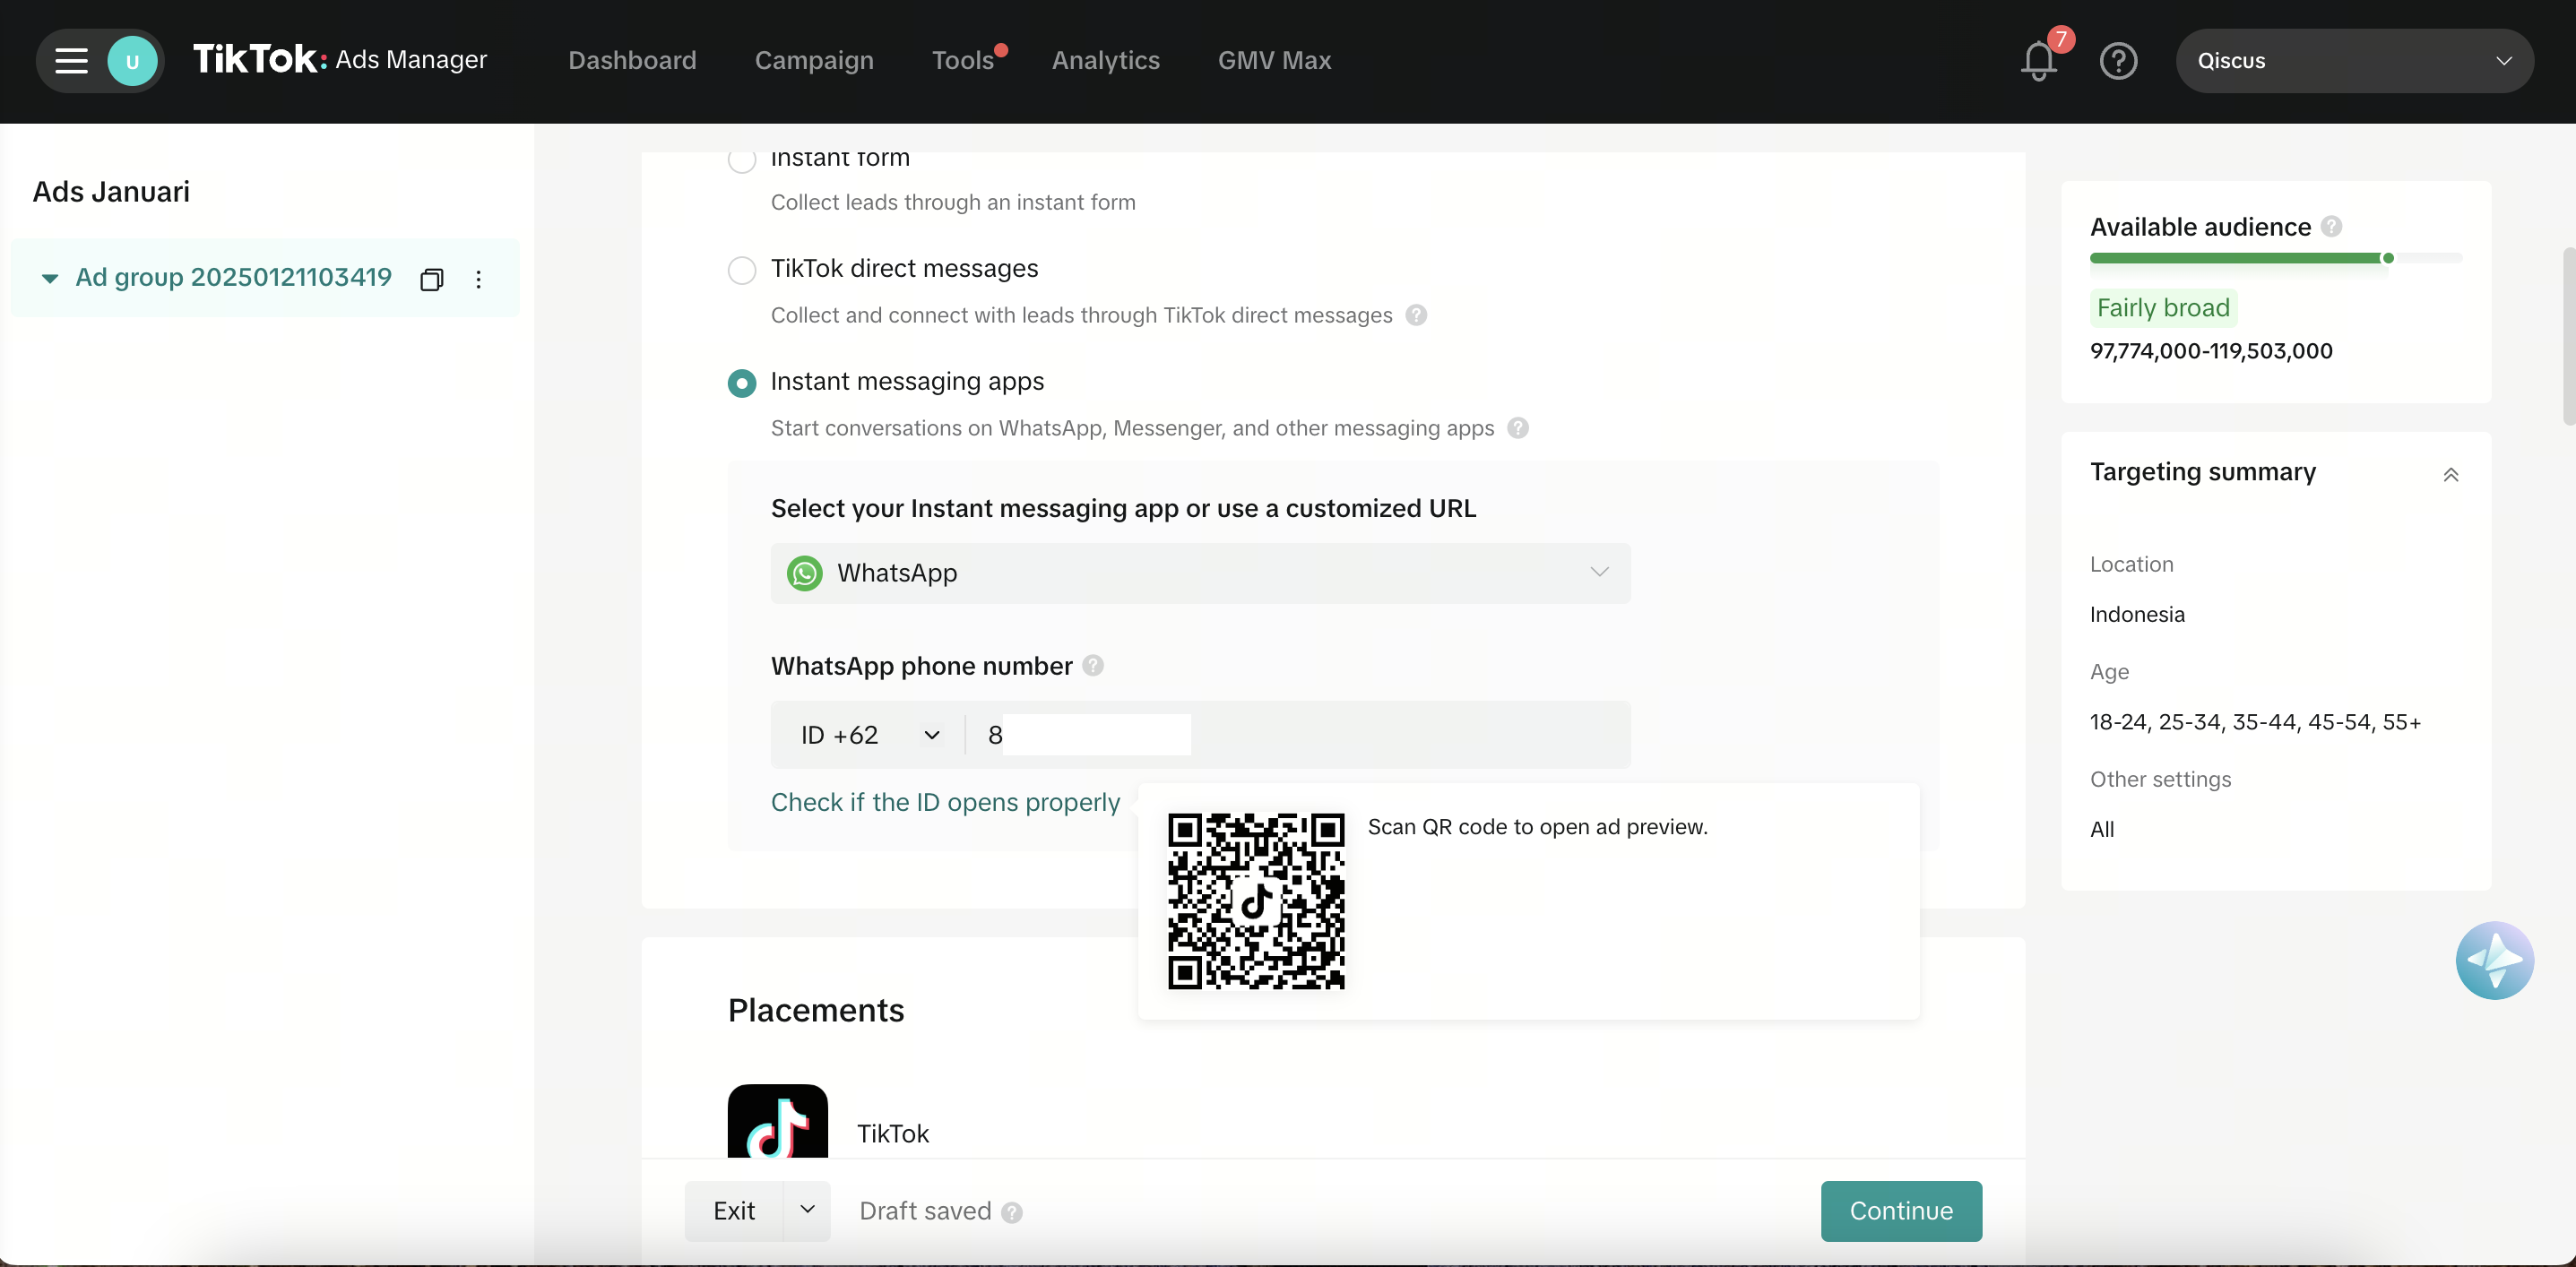Click the TikTok placement app icon
The width and height of the screenshot is (2576, 1267).
[778, 1121]
